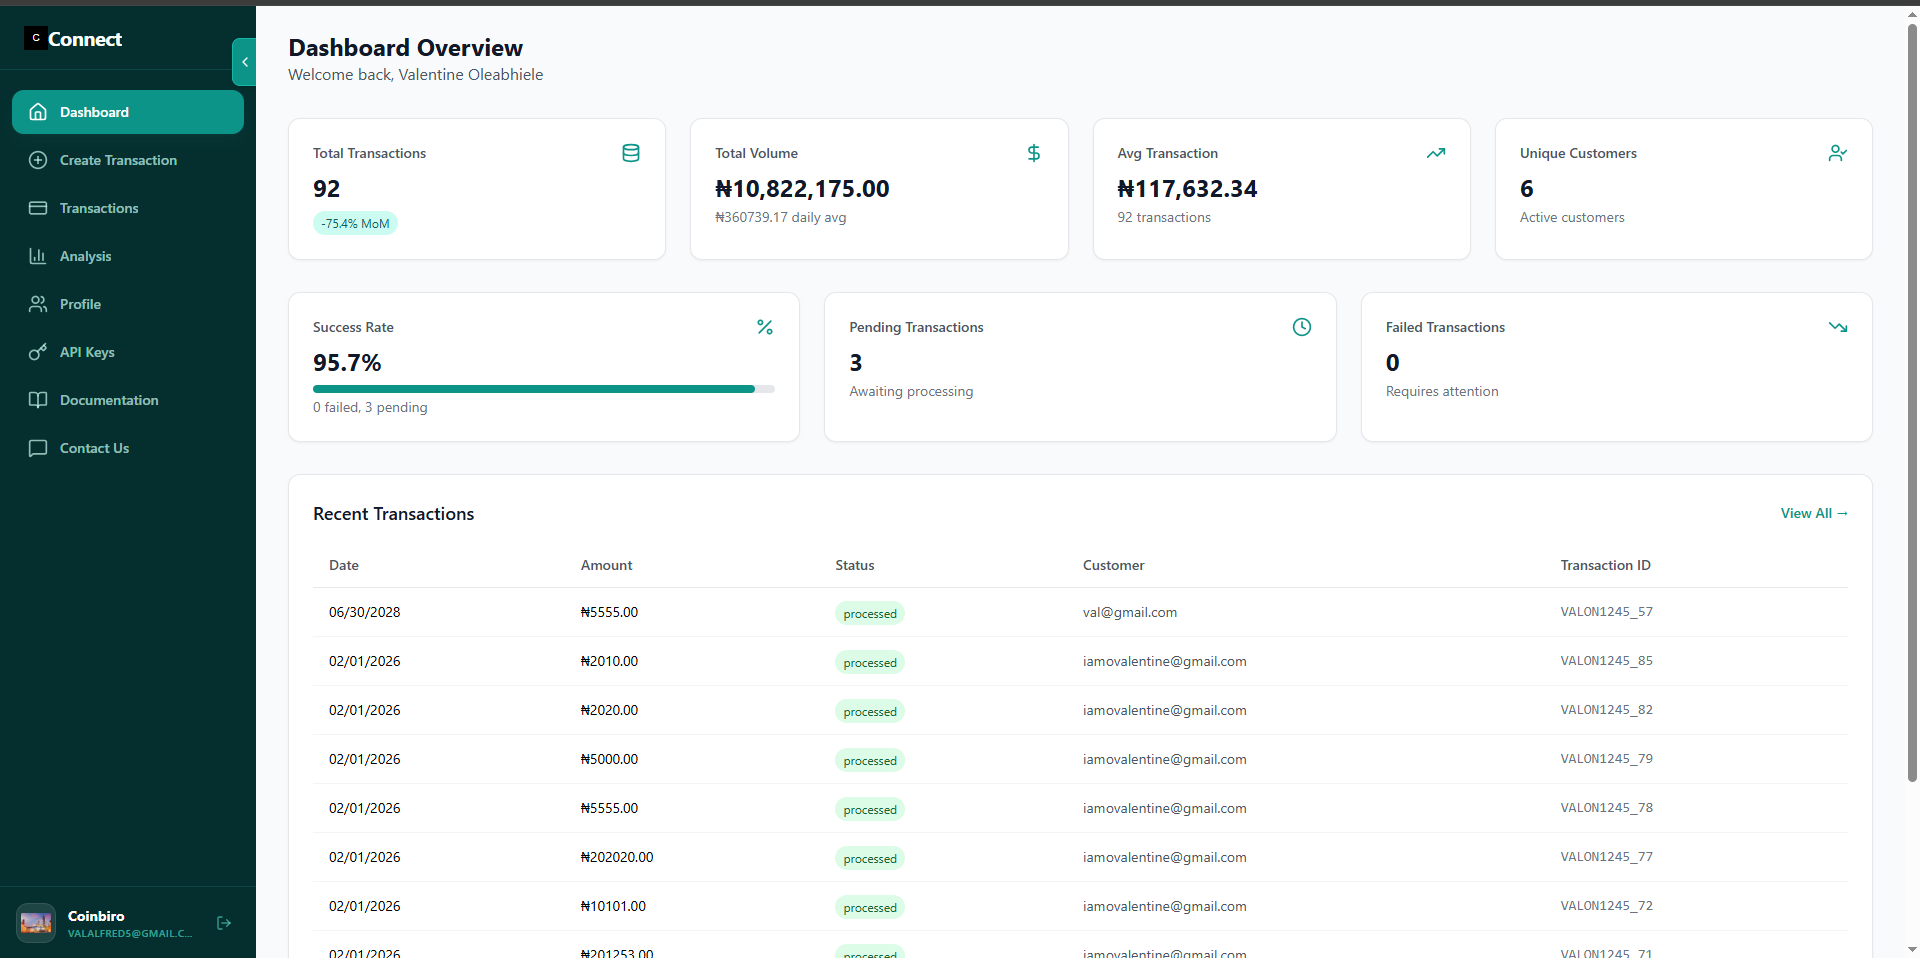Go to the Transactions page
Screen dimensions: 1920x958
[99, 208]
